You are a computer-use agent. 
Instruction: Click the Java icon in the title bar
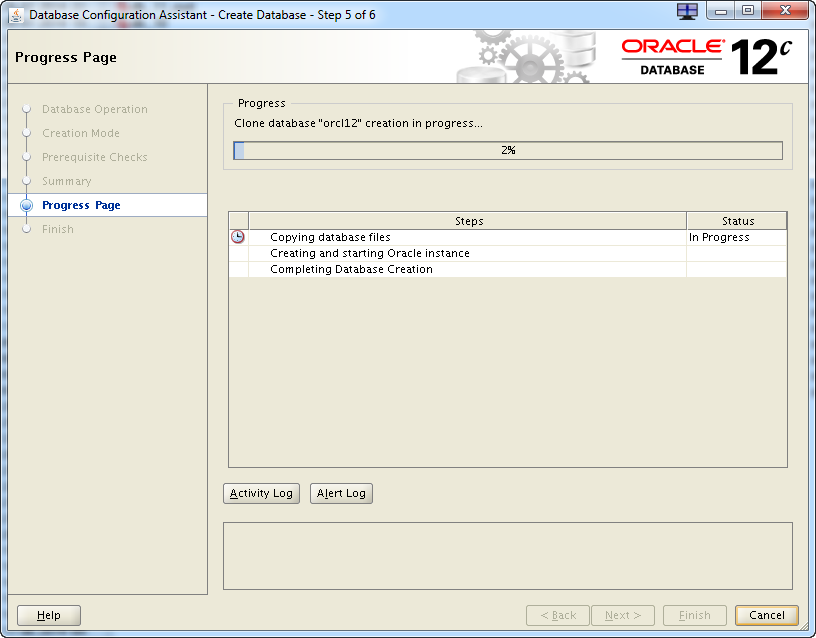(x=16, y=15)
